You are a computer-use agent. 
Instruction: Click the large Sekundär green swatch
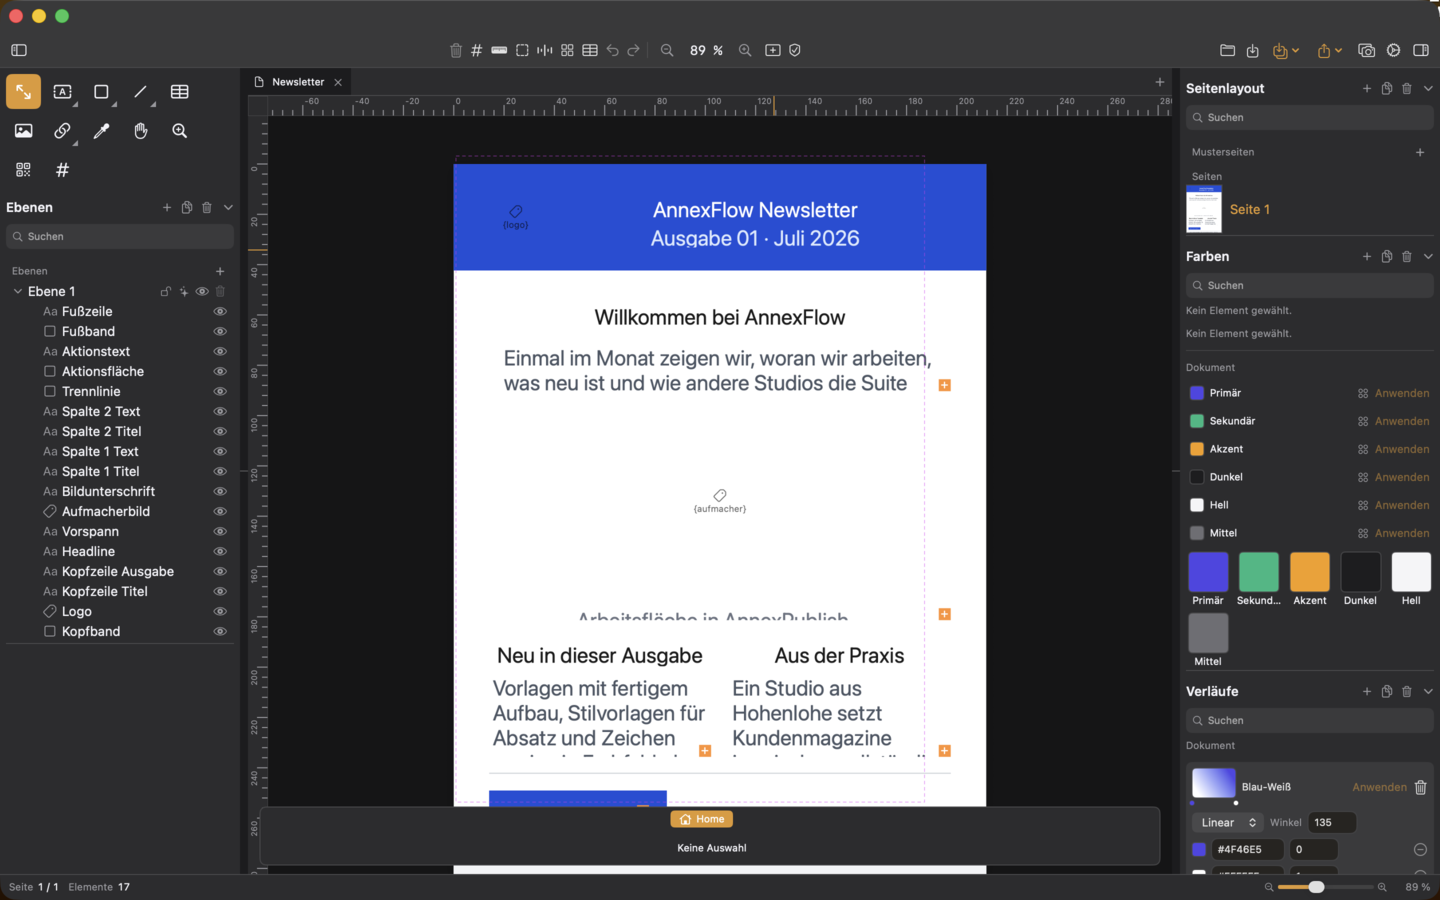tap(1259, 572)
